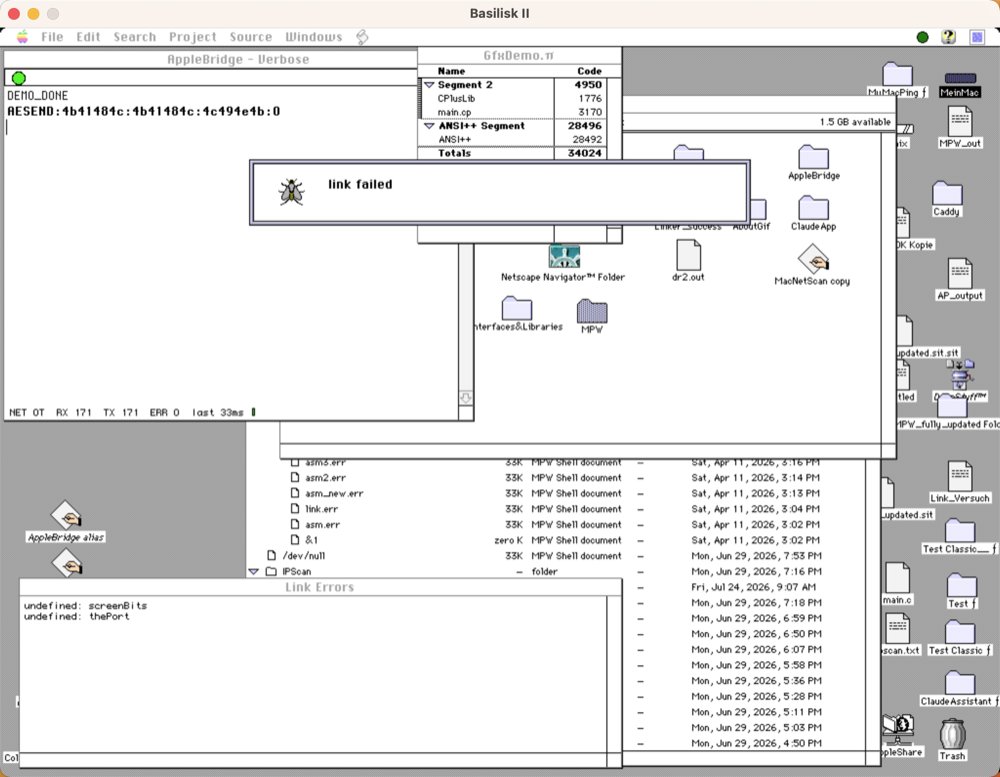Select the ClaudeApp folder icon

point(813,209)
